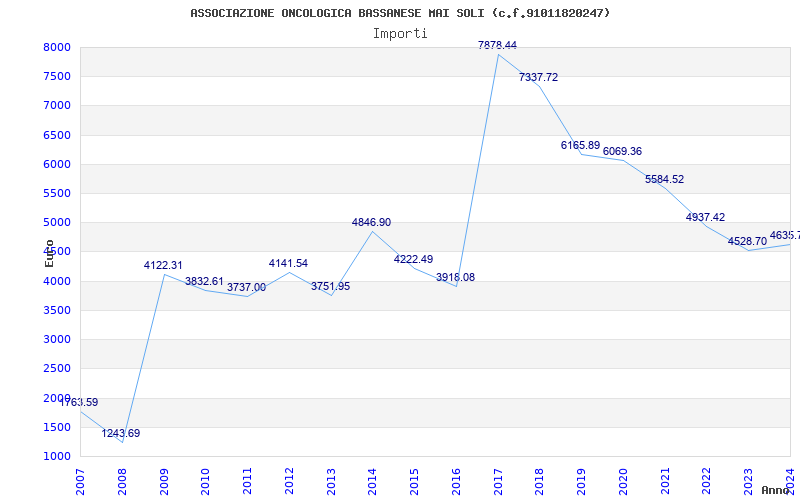Click the Euro axis label
This screenshot has height=500, width=800.
(49, 254)
